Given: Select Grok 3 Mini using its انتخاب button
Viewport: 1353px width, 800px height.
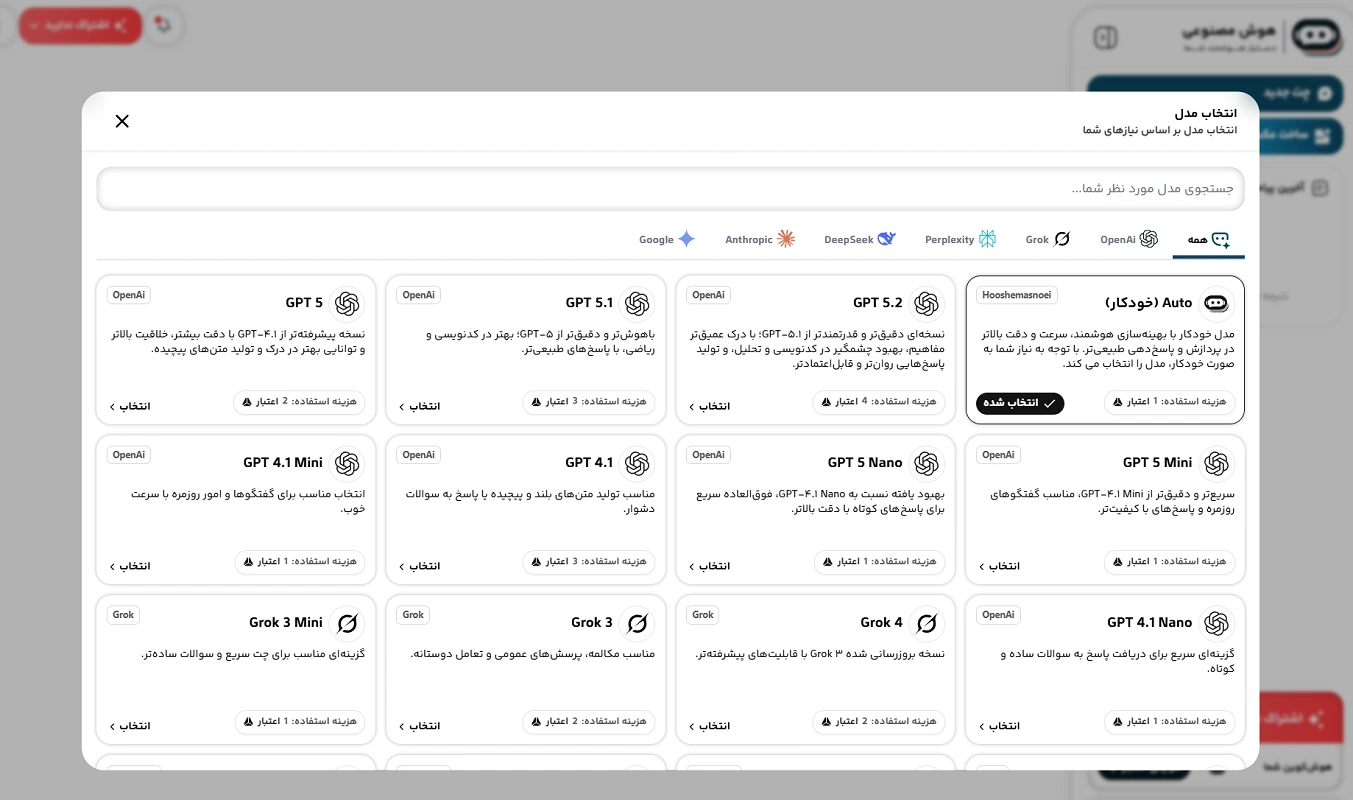Looking at the screenshot, I should coord(129,726).
